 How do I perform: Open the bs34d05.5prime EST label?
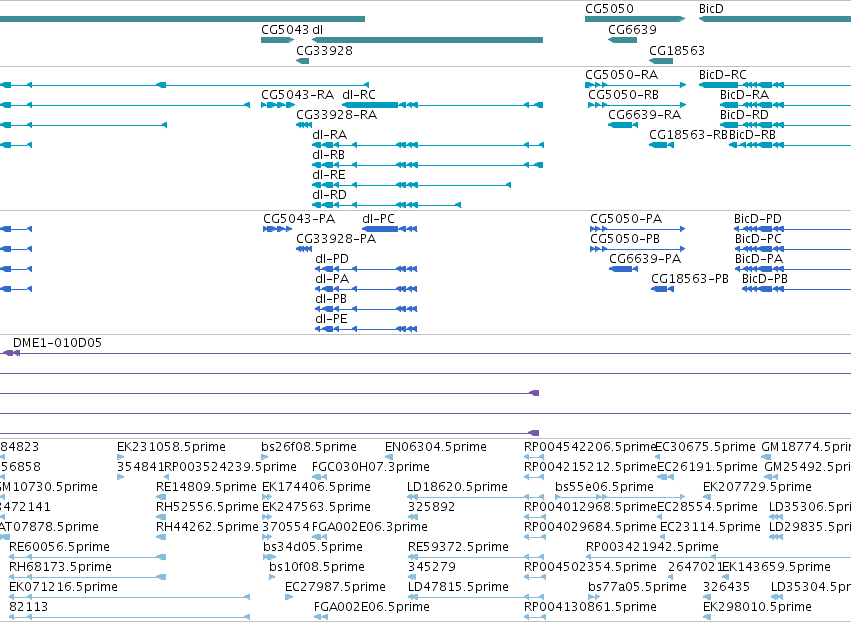311,547
